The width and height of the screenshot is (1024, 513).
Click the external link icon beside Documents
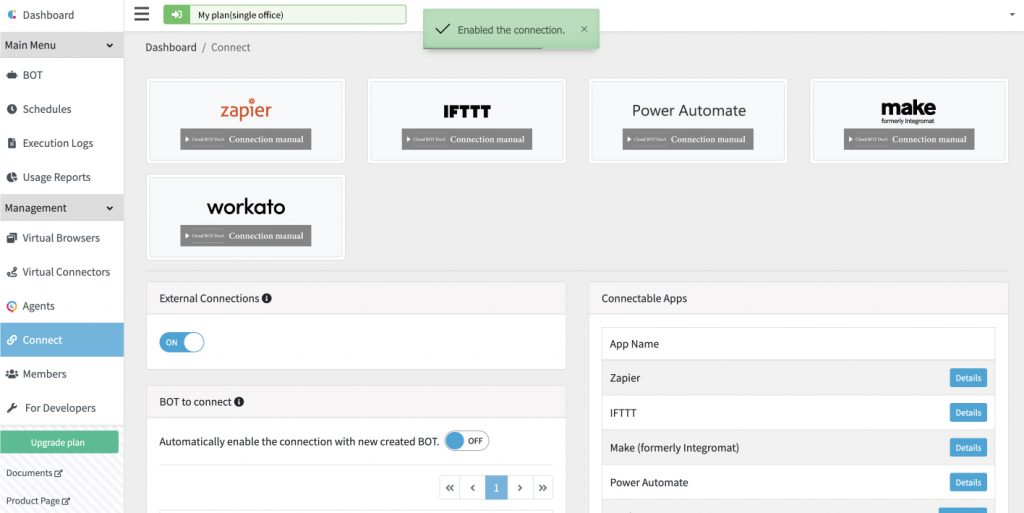[58, 473]
